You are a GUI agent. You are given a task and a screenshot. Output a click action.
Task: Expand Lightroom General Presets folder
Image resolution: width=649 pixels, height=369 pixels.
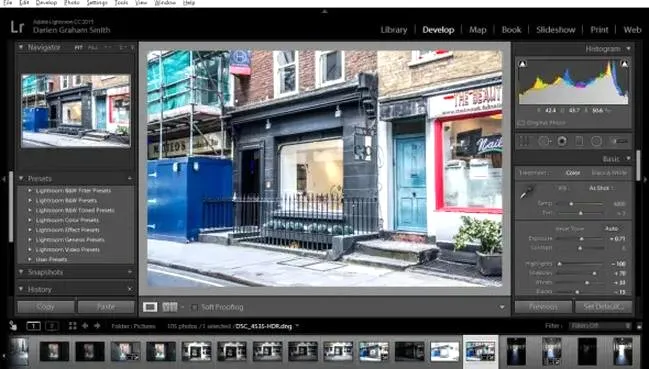coord(30,240)
